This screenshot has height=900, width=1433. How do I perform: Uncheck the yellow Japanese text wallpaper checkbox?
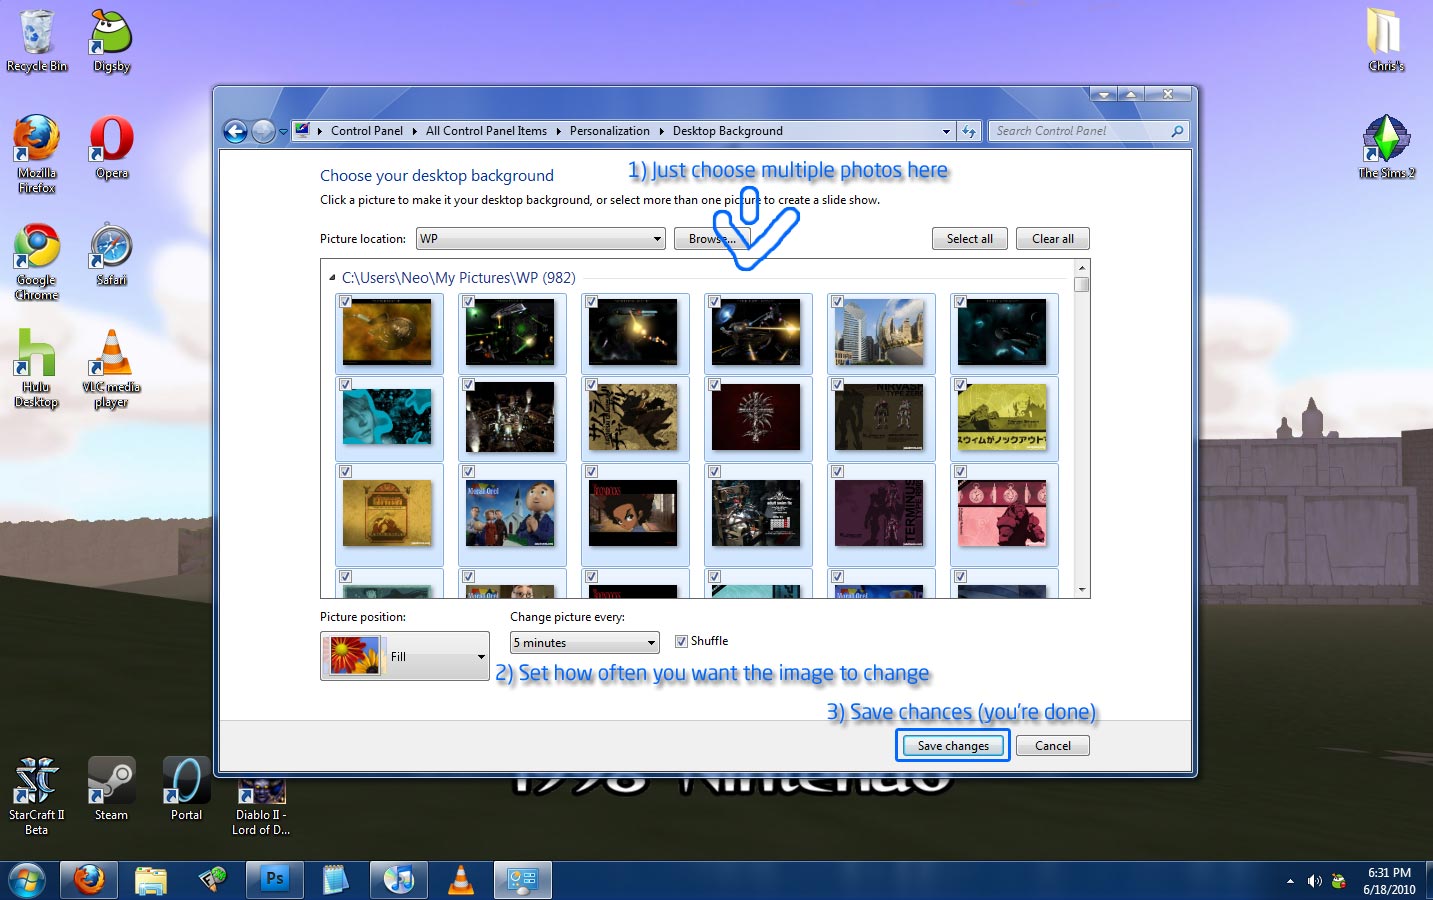pyautogui.click(x=960, y=385)
